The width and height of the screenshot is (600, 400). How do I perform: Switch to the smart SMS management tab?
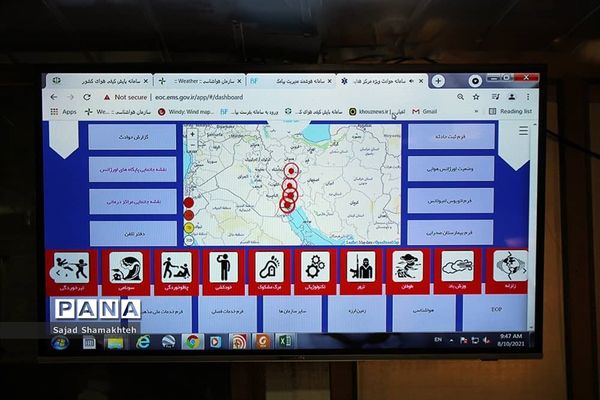click(x=291, y=81)
